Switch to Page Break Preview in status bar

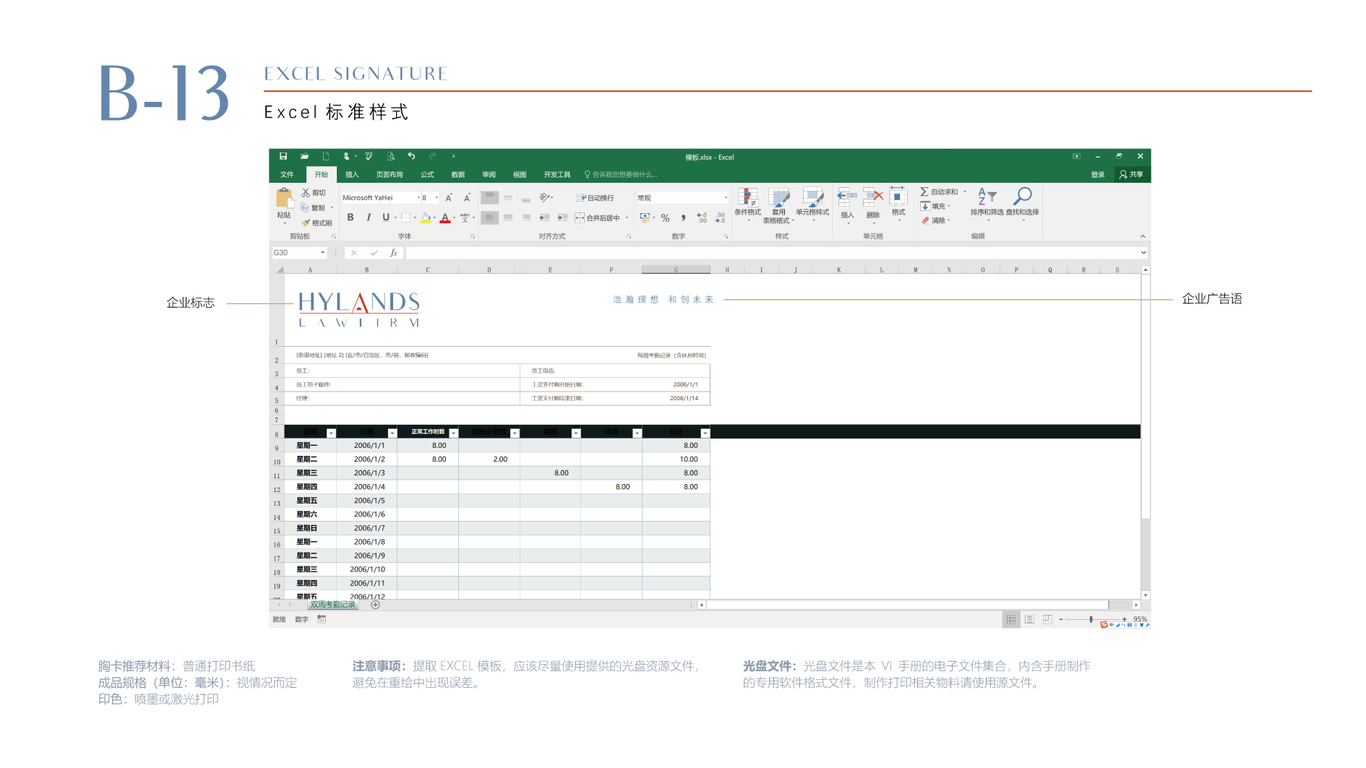click(x=1047, y=620)
